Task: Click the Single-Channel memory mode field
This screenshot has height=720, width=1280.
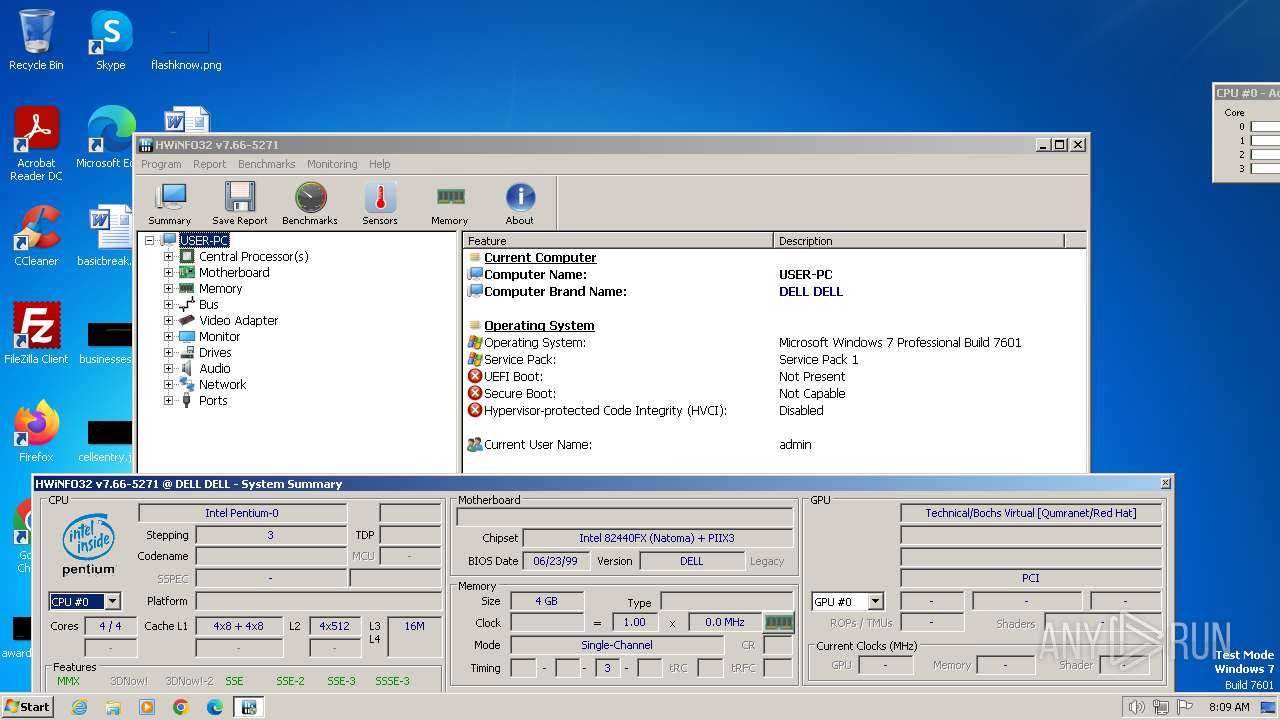Action: coord(618,645)
